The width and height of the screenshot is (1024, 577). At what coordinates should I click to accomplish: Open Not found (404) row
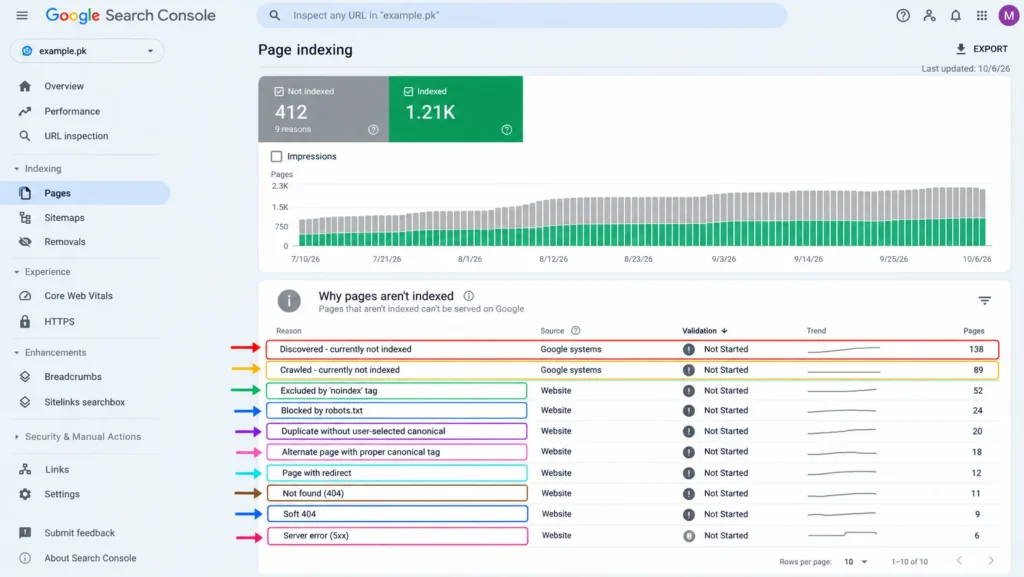tap(632, 493)
